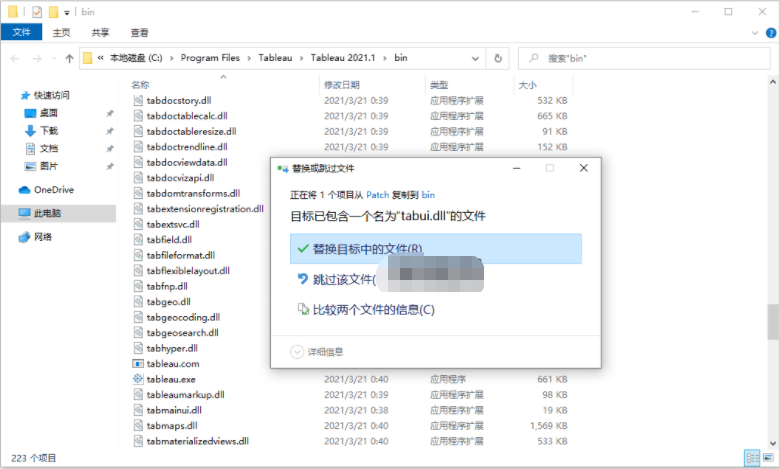Select 网络 in the navigation pane
779x469 pixels.
[42, 237]
